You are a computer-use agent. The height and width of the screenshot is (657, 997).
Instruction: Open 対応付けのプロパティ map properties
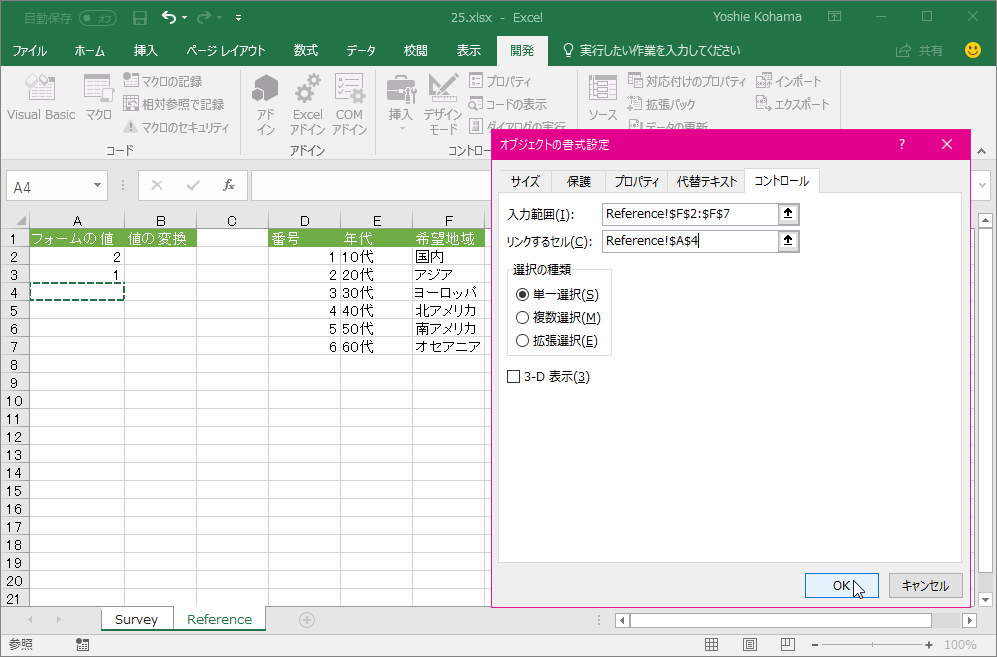pyautogui.click(x=687, y=81)
